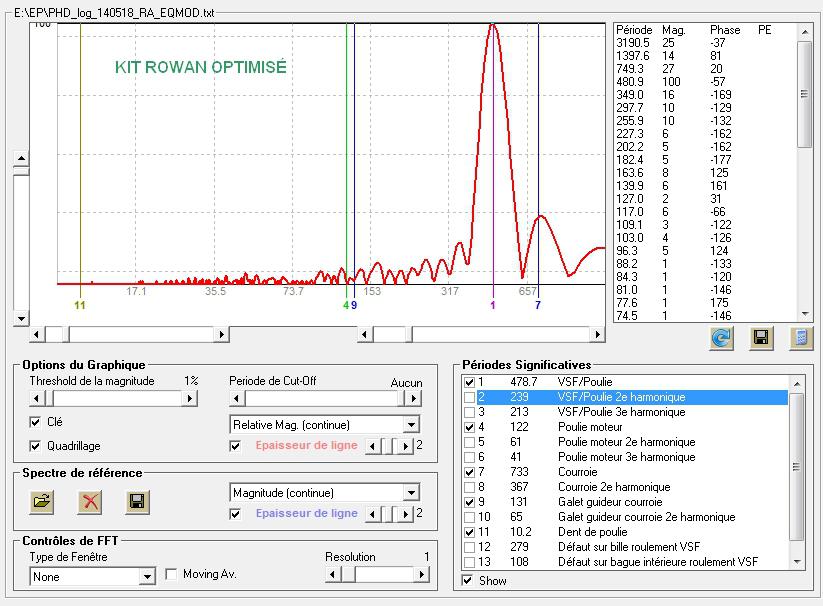Screen dimensions: 823x606
Task: Increase red Epaisseur de ligne value
Action: [x=405, y=446]
